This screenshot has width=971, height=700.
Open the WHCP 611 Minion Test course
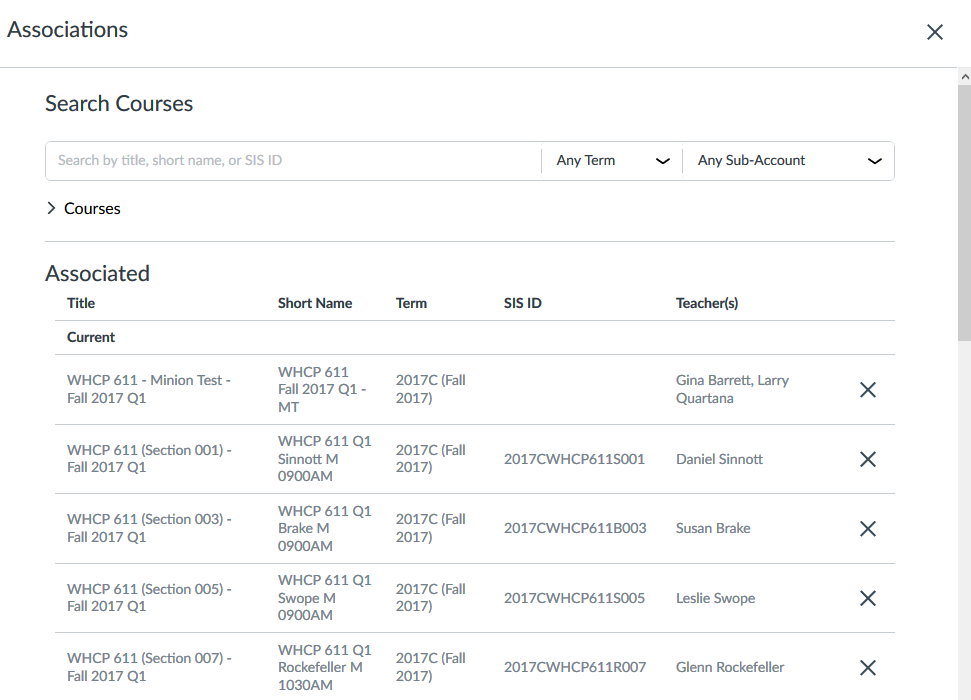[148, 389]
